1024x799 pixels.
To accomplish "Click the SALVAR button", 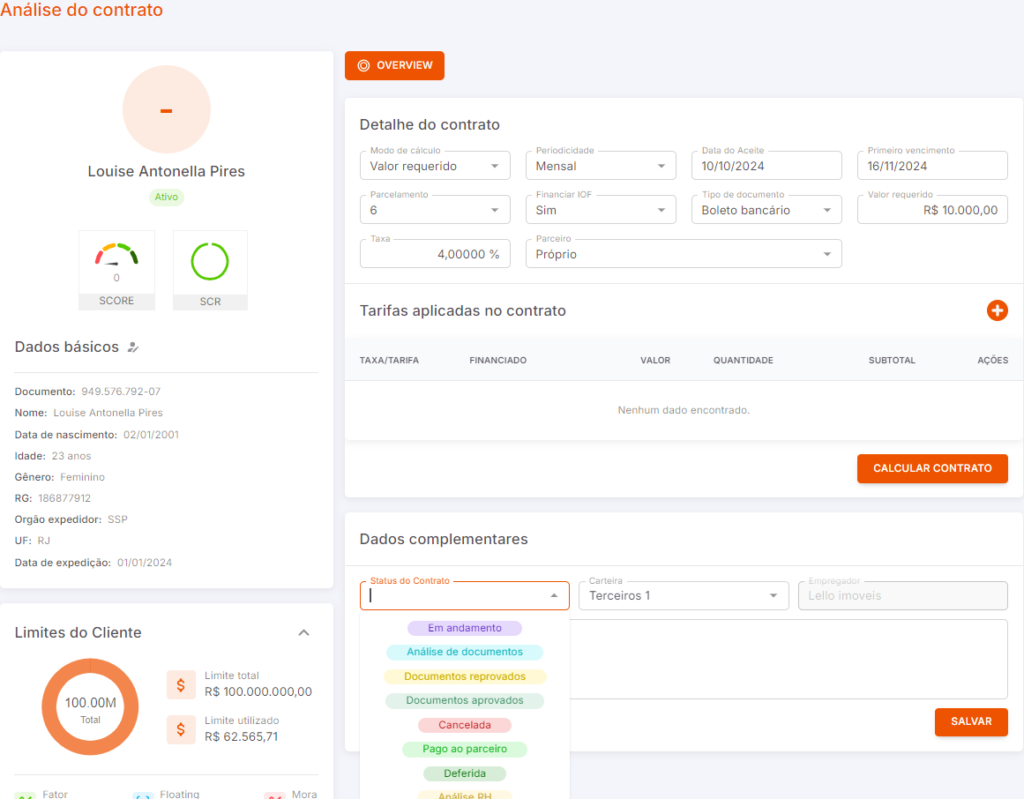I will 971,721.
